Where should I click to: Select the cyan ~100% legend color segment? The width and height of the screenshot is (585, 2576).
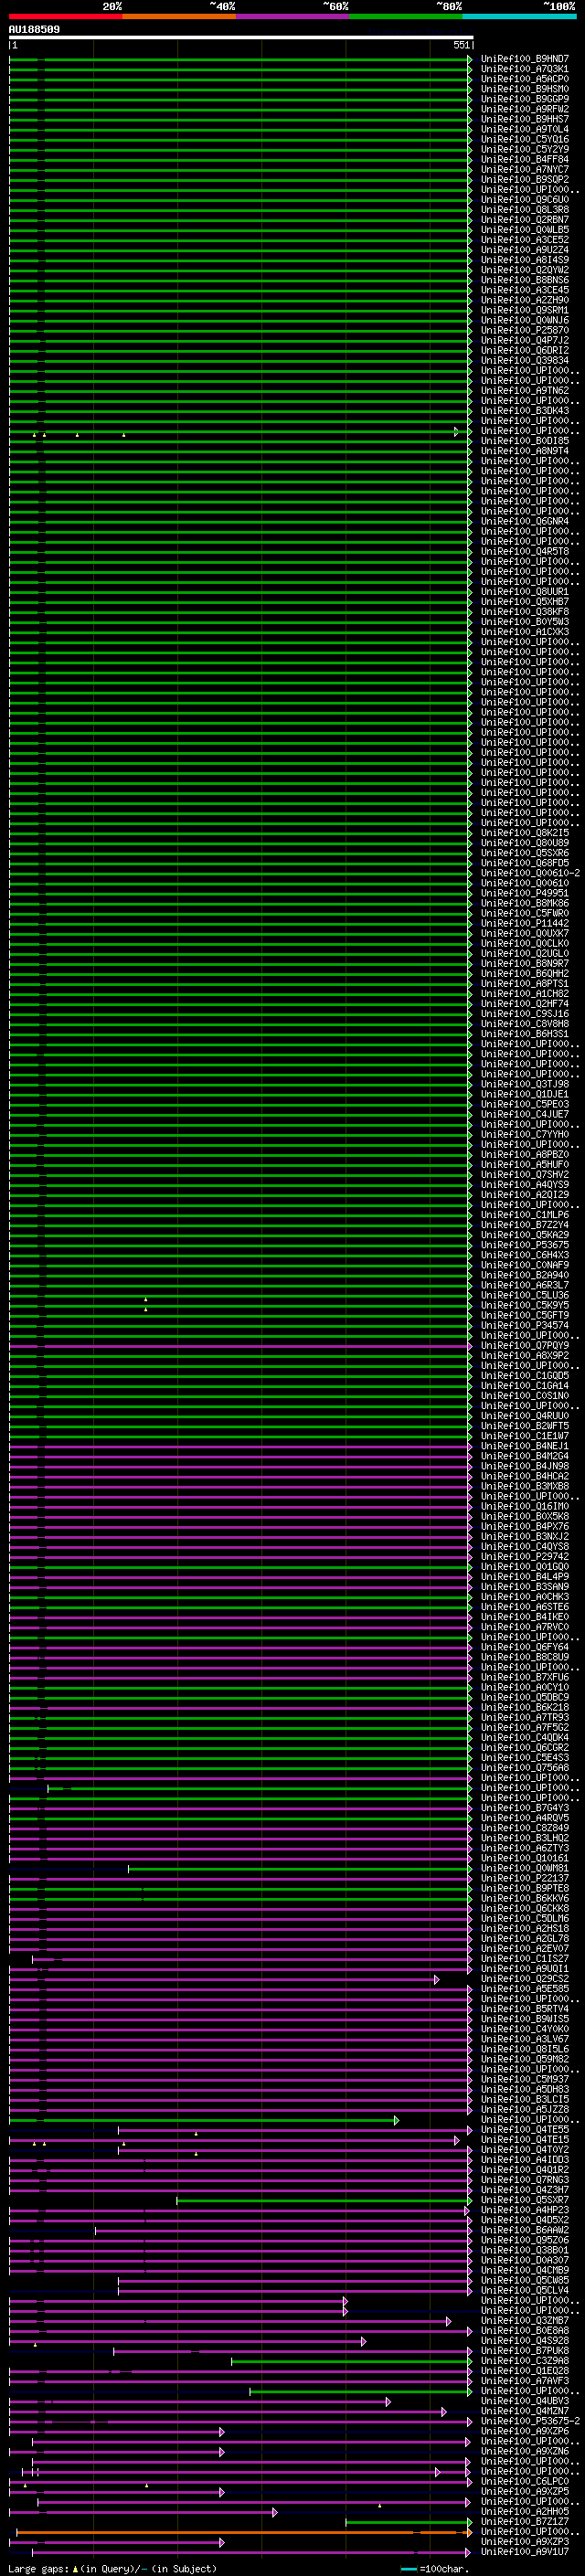tap(520, 16)
